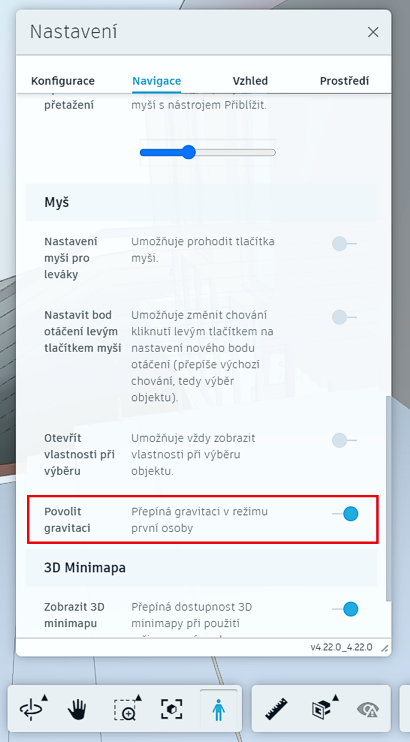
Task: Open the Measure ruler tool
Action: 276,710
